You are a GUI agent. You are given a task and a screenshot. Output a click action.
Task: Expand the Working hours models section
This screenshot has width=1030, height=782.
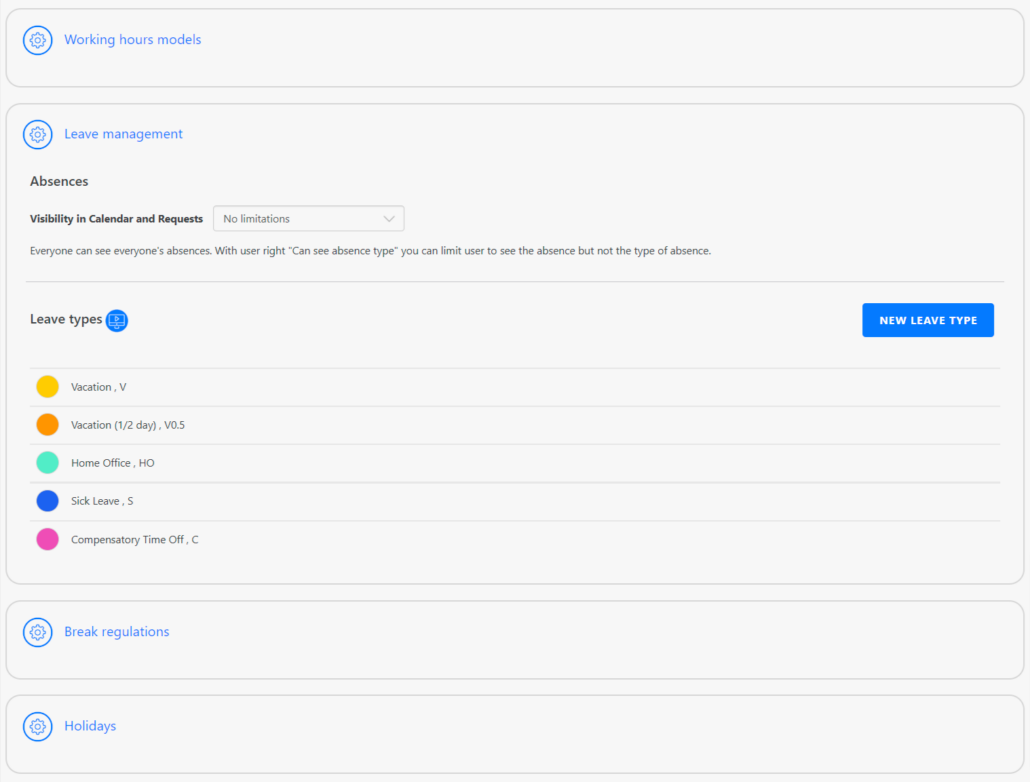132,40
